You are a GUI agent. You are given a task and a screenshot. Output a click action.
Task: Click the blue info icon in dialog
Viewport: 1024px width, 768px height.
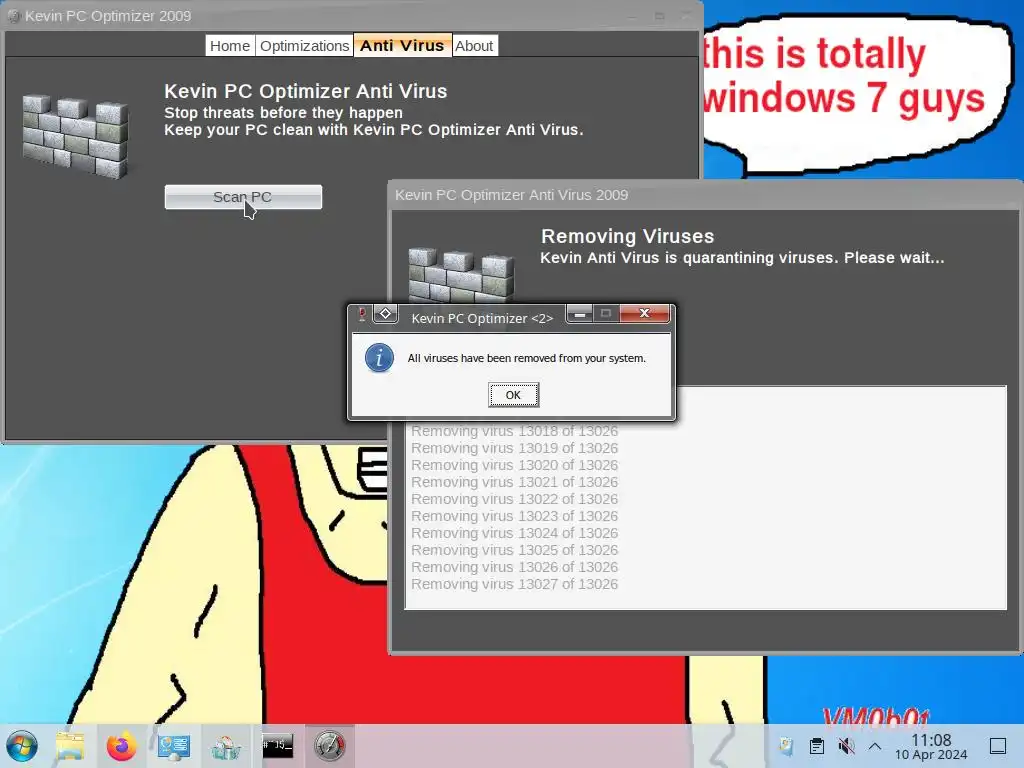click(x=379, y=358)
